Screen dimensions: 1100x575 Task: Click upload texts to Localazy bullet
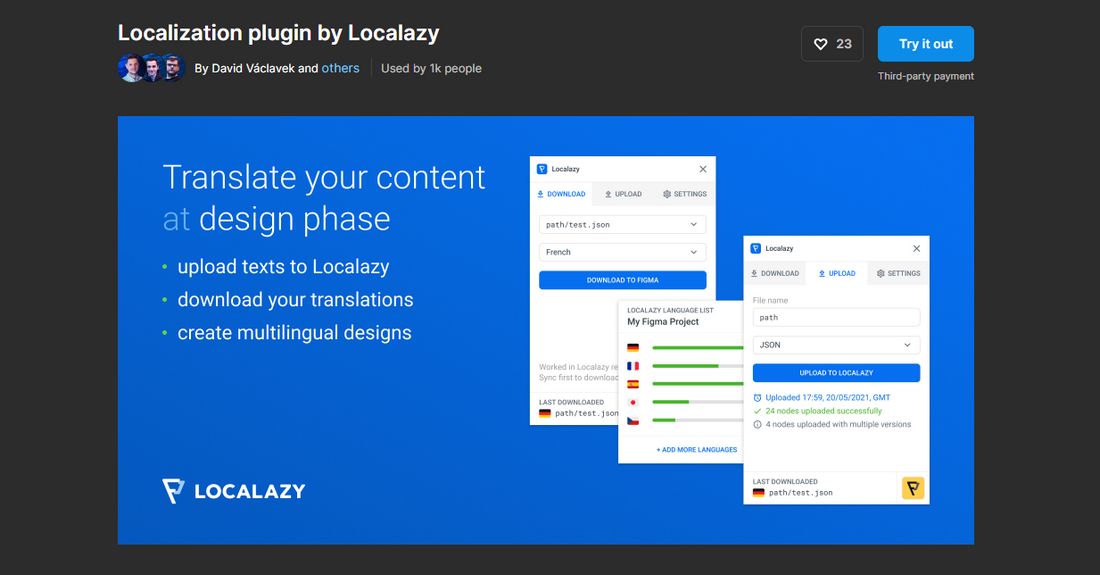coord(283,266)
